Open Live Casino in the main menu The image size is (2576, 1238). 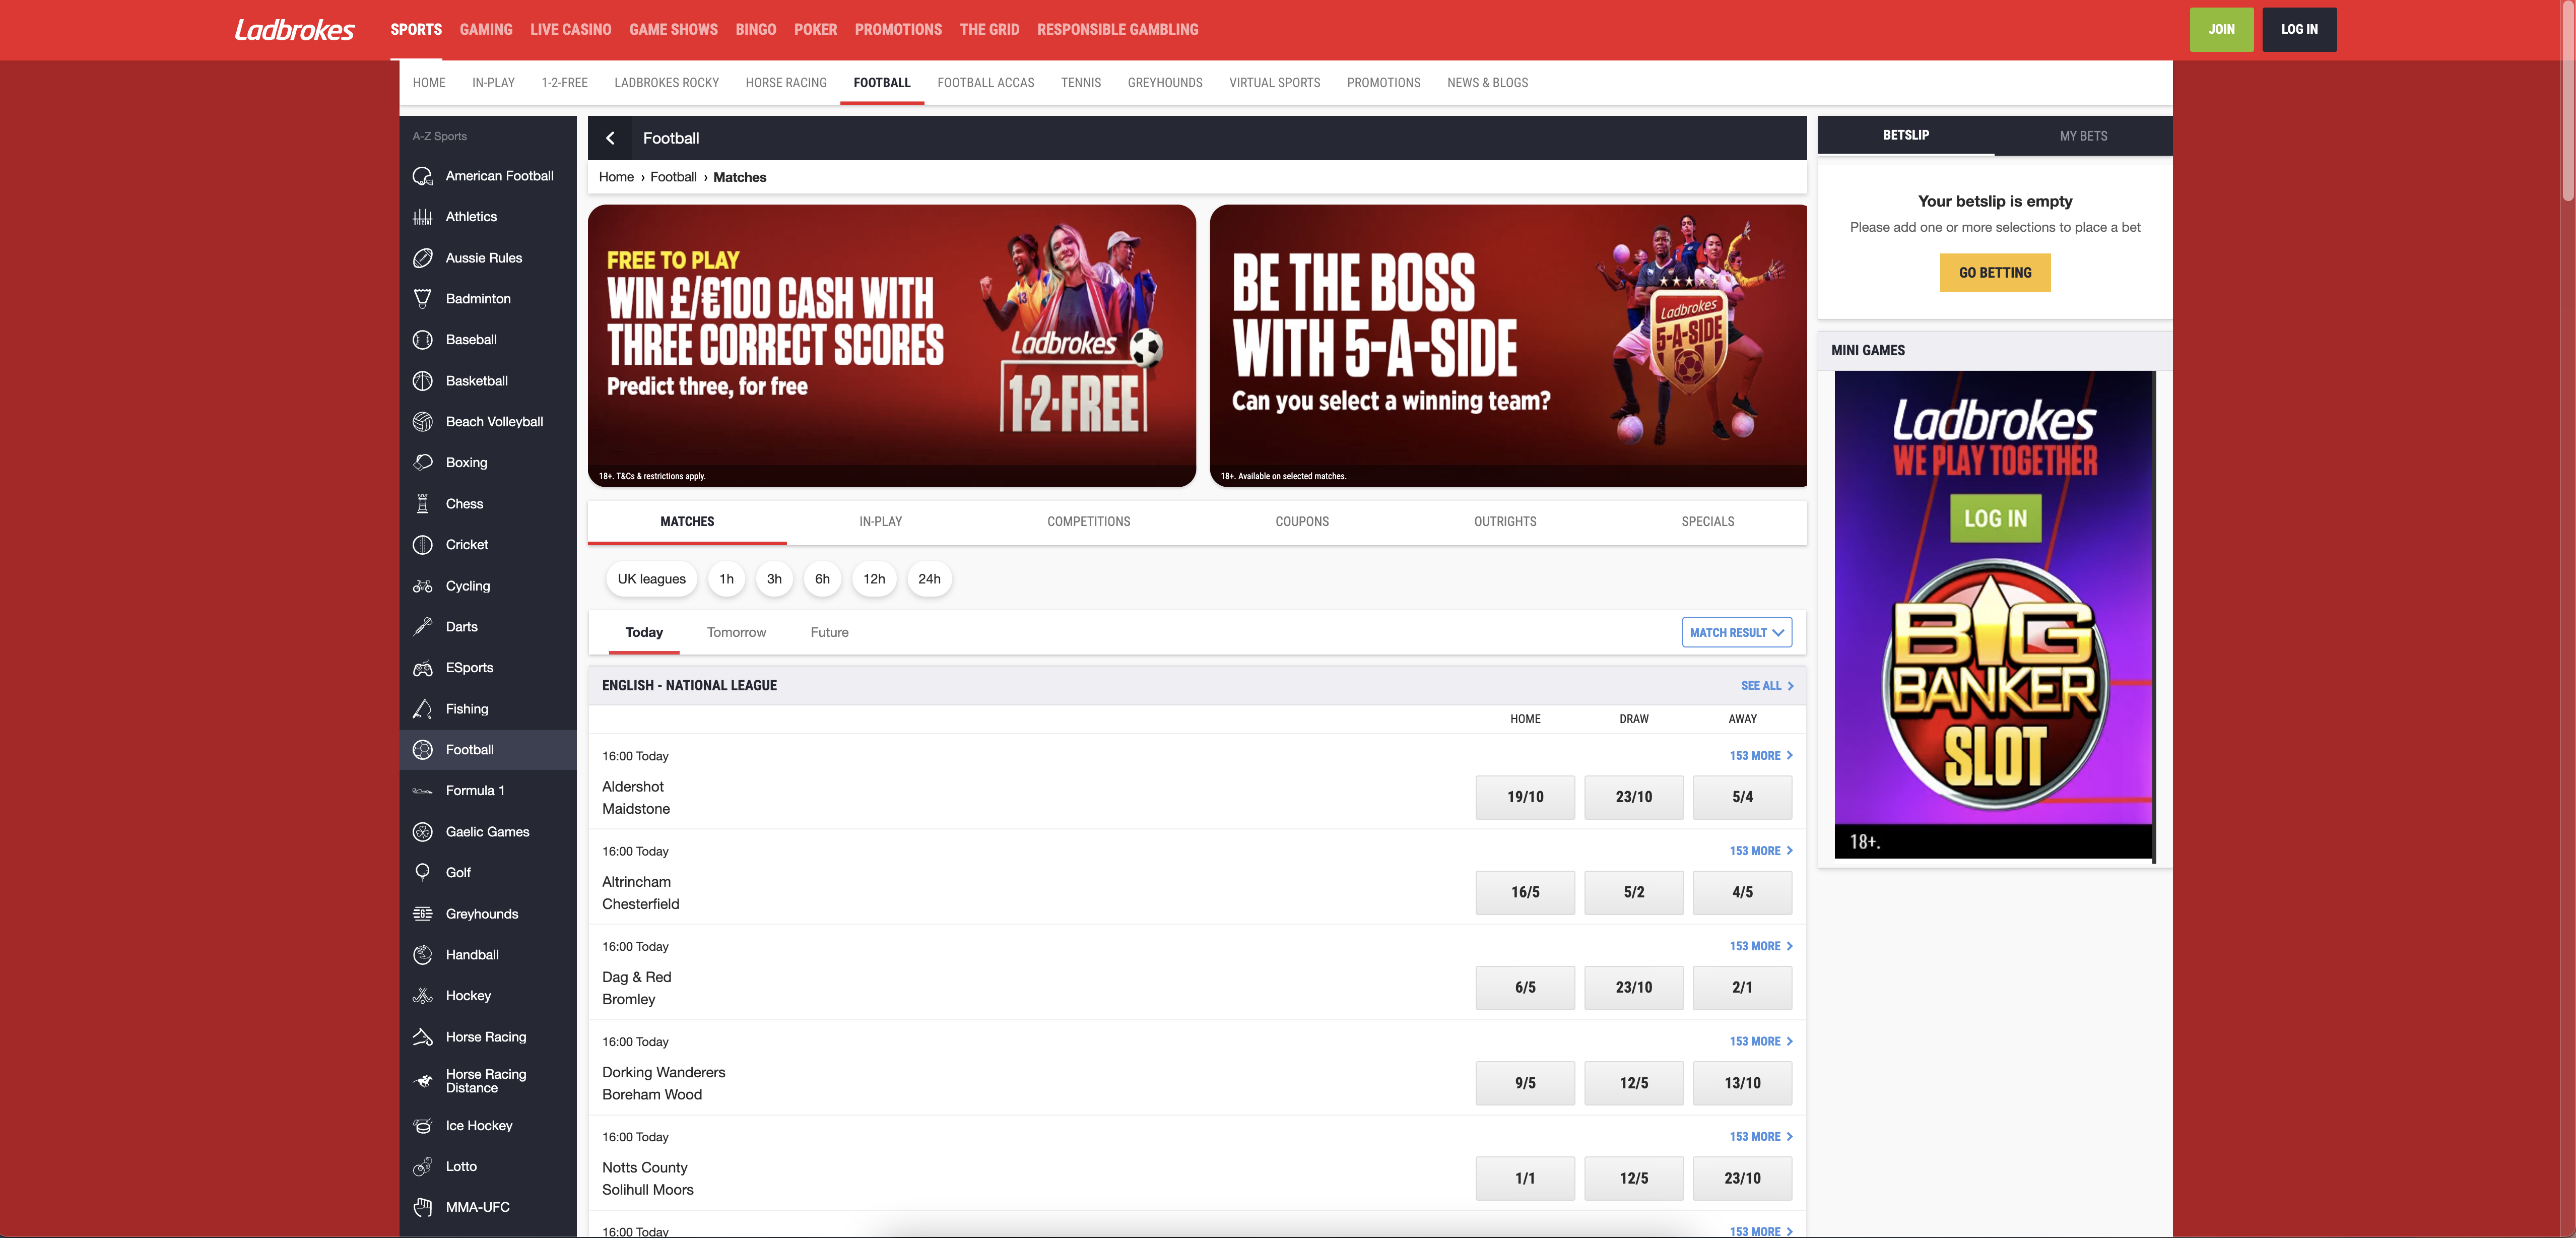(x=571, y=30)
